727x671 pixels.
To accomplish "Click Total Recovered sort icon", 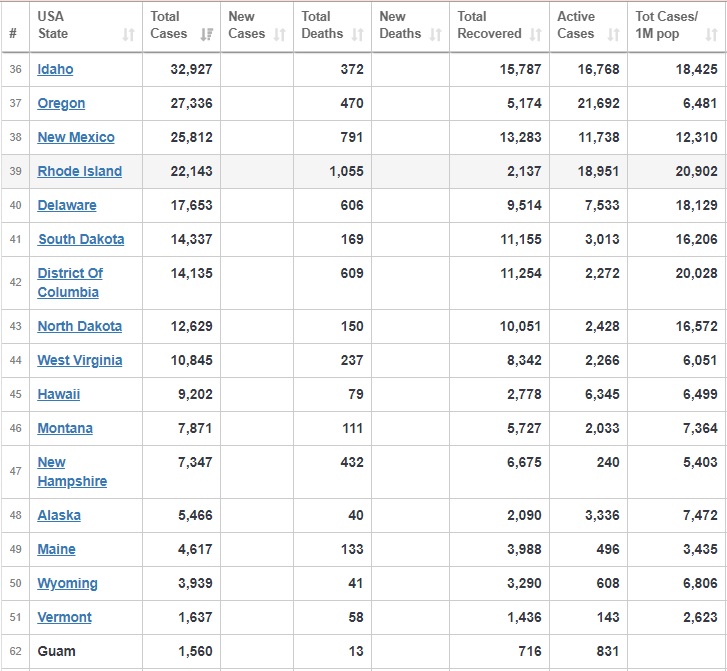I will (x=536, y=35).
